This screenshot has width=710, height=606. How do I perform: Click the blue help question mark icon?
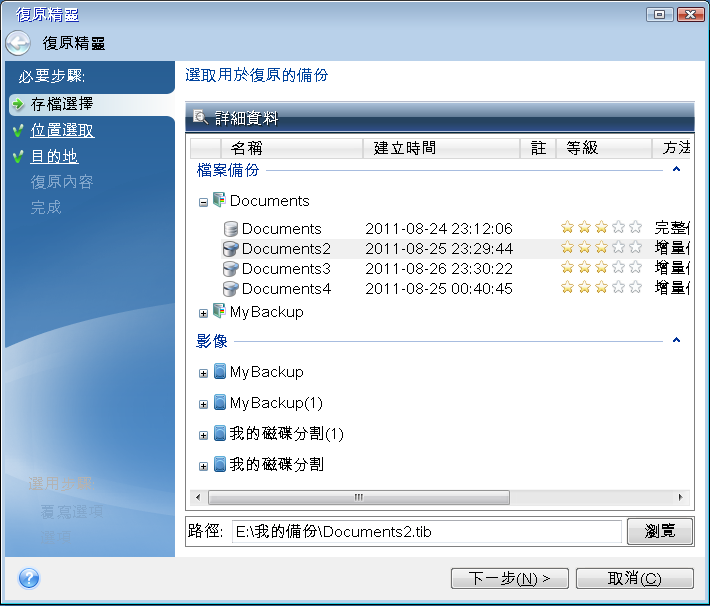point(29,578)
